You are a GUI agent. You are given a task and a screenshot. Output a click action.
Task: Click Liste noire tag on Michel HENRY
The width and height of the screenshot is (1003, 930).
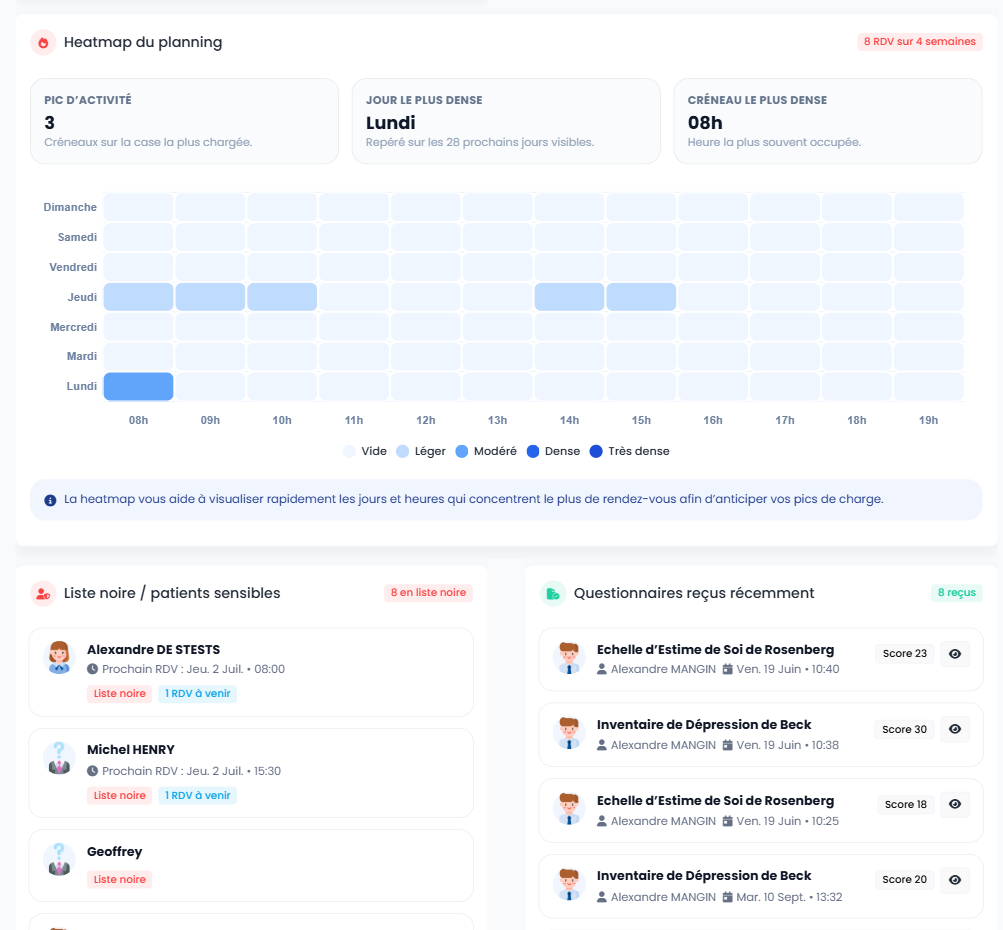coord(120,796)
